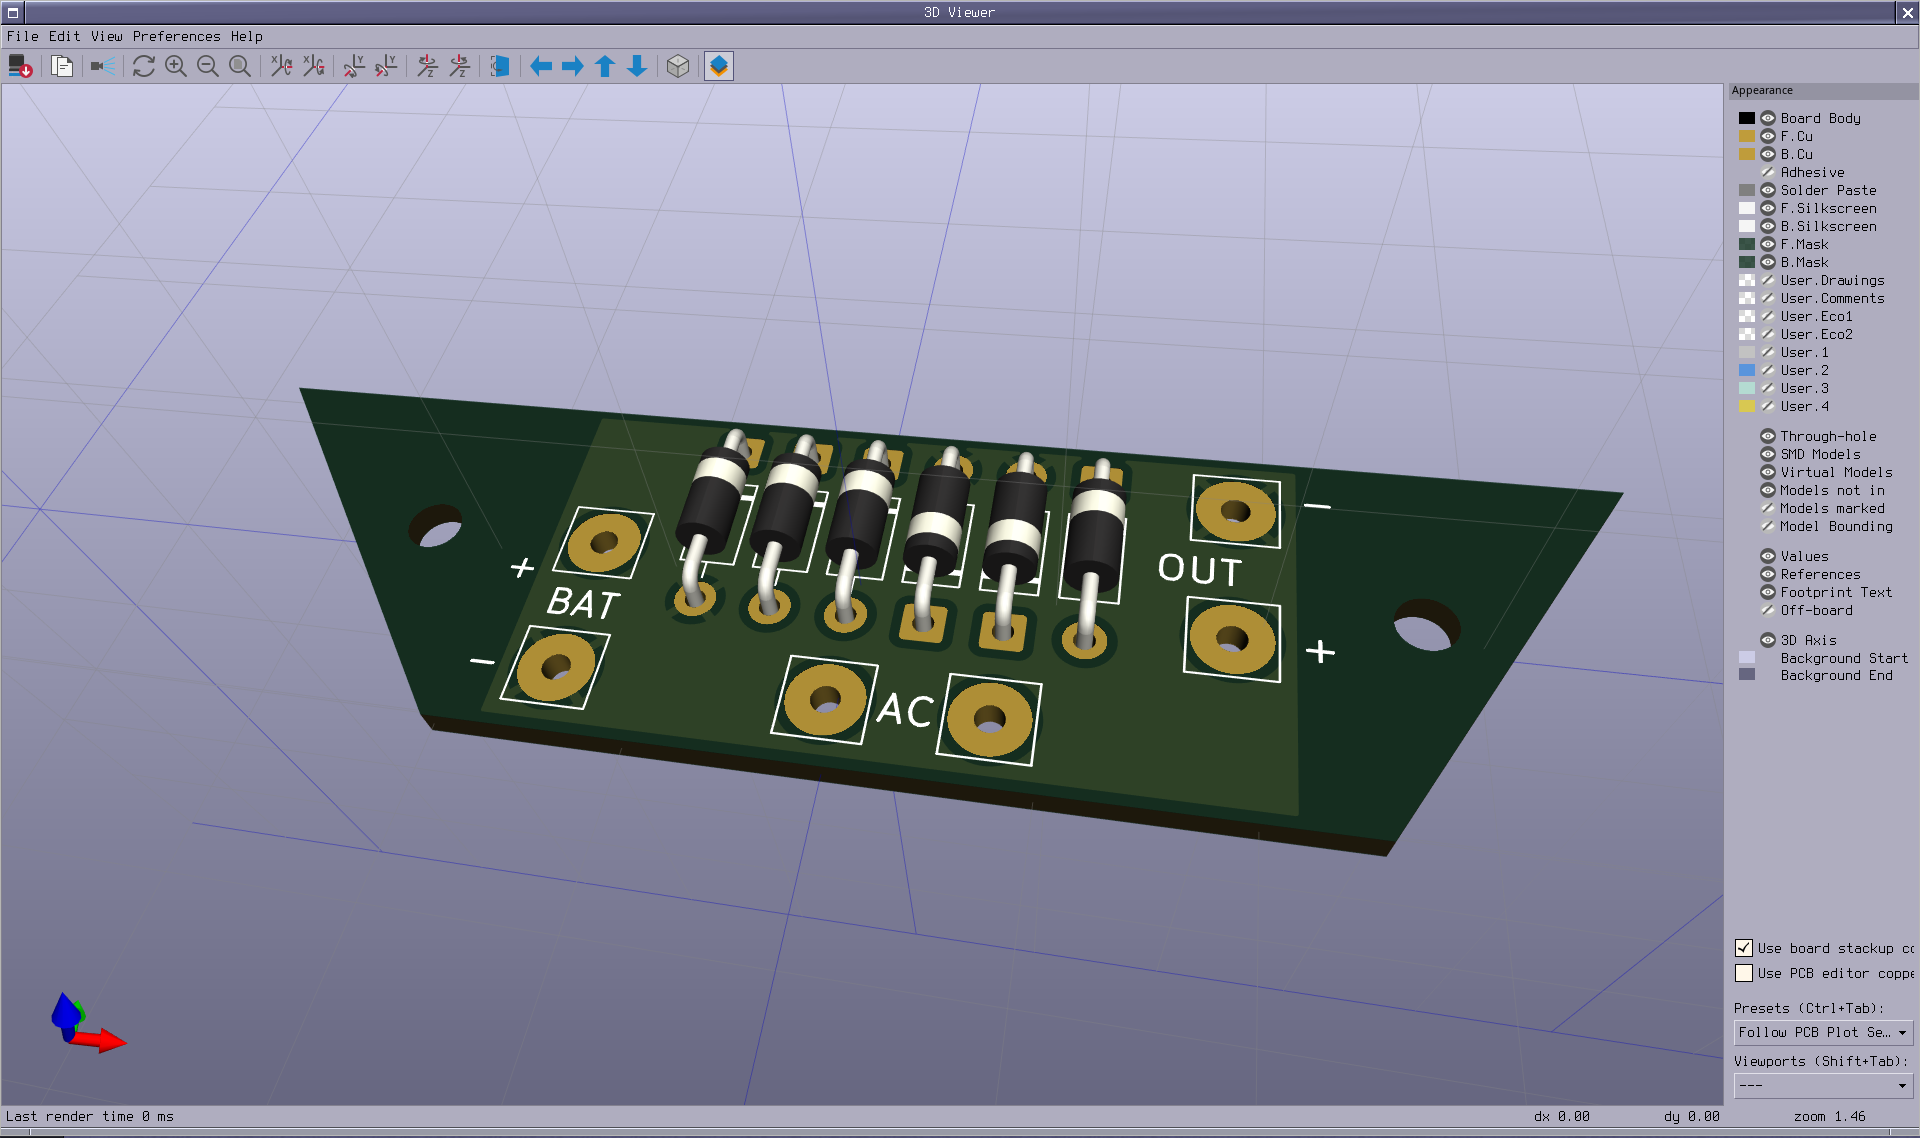
Task: Hide the F.Silkscreen layer eye toggle
Action: 1768,208
